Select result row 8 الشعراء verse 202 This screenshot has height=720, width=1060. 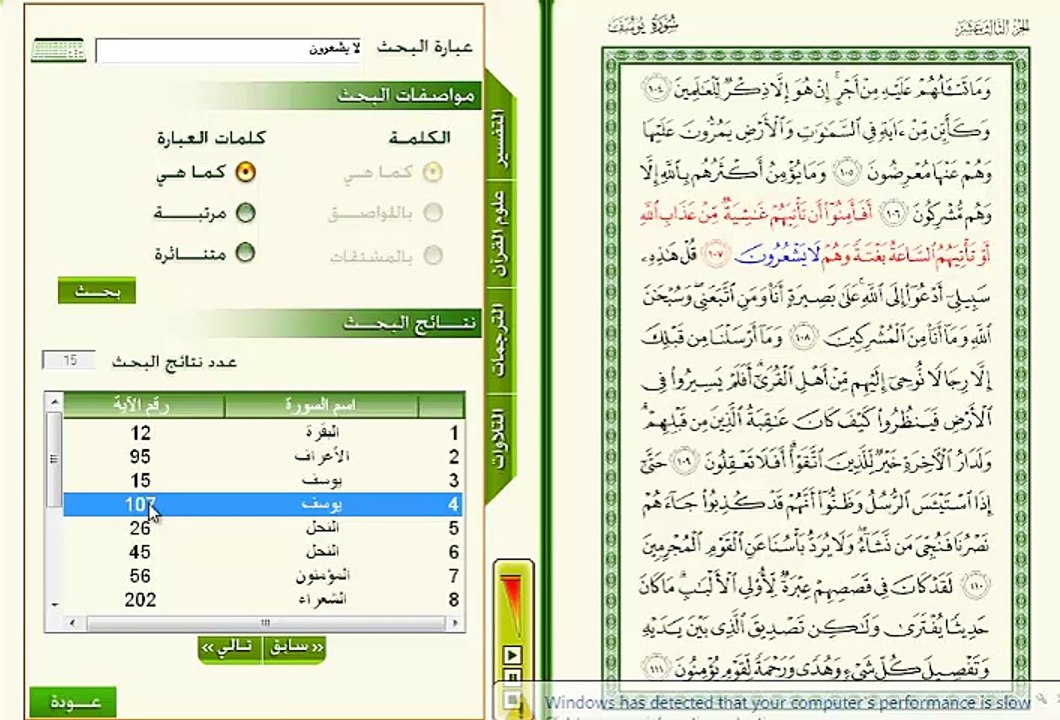click(264, 600)
